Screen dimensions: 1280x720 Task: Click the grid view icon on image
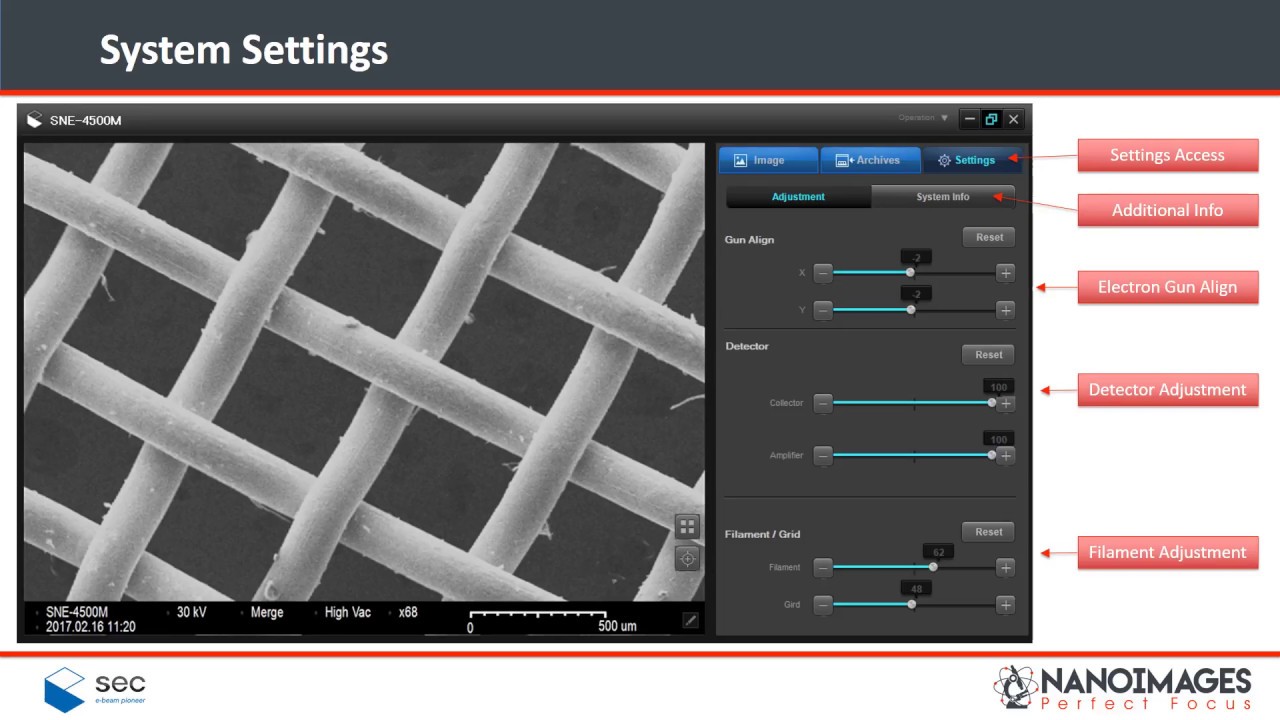[687, 526]
